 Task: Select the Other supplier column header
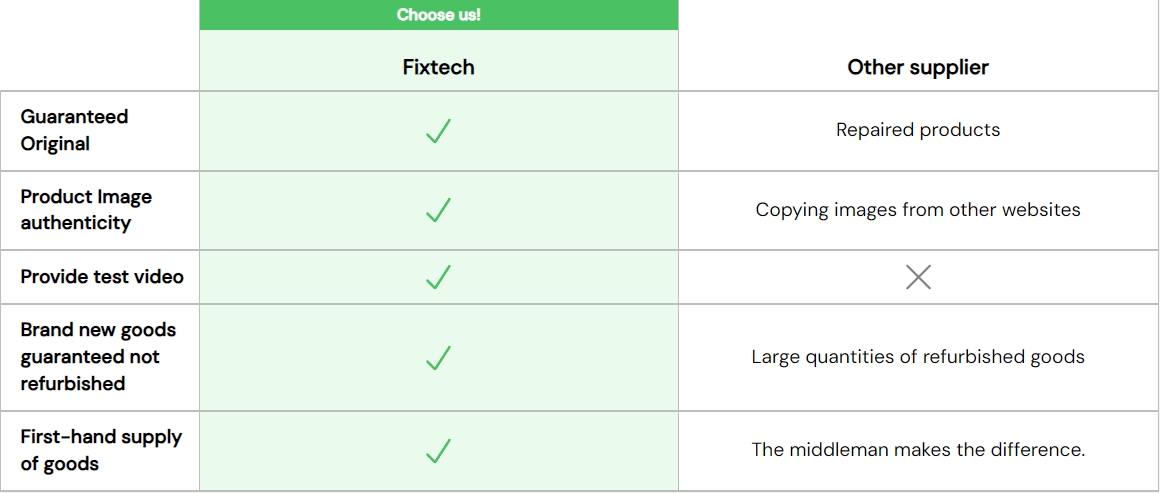click(x=918, y=67)
